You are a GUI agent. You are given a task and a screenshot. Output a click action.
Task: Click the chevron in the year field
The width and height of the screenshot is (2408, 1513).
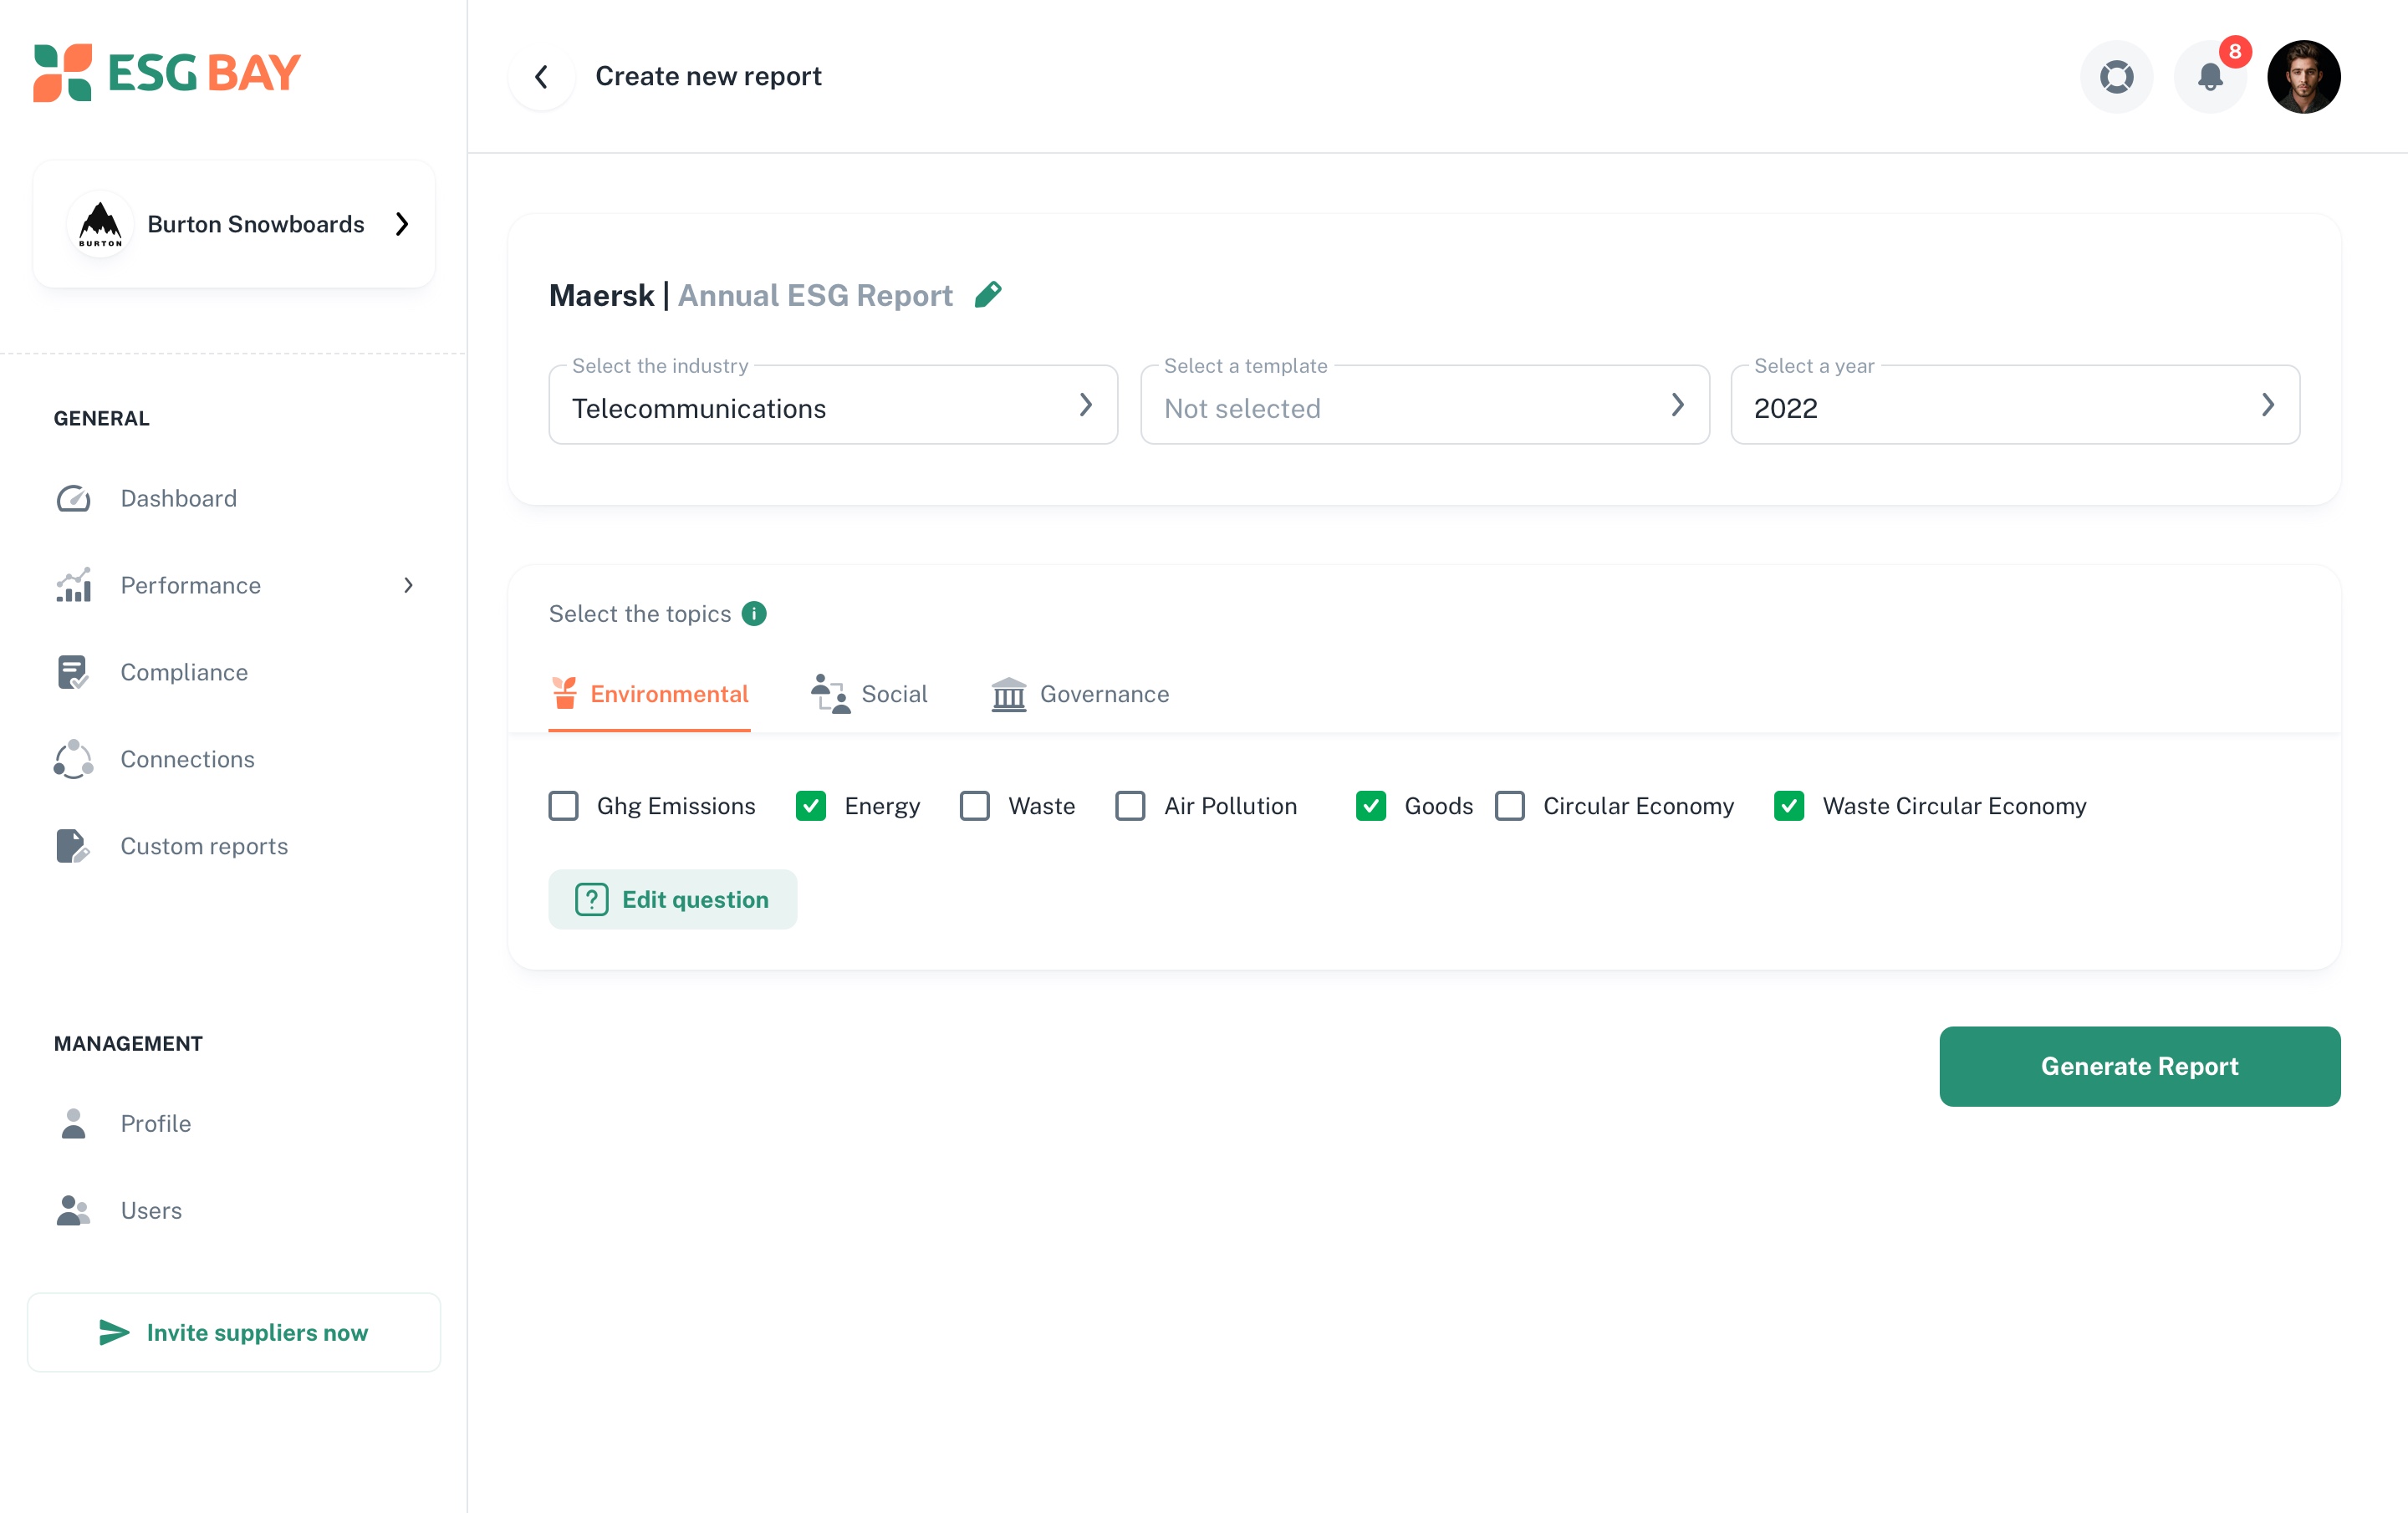(x=2267, y=405)
